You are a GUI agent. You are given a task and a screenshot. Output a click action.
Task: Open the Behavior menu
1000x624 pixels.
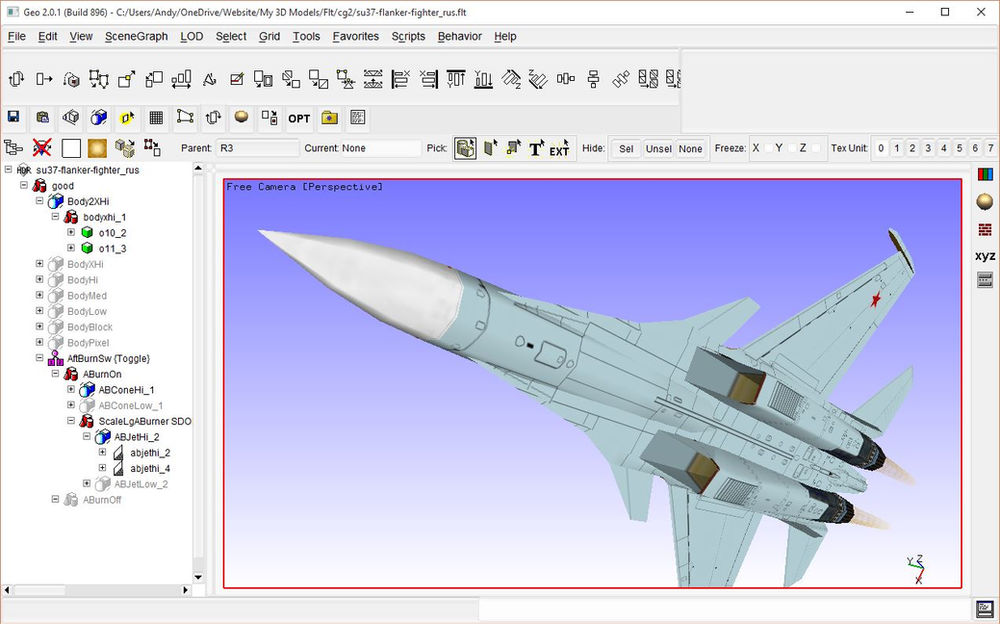pos(459,36)
